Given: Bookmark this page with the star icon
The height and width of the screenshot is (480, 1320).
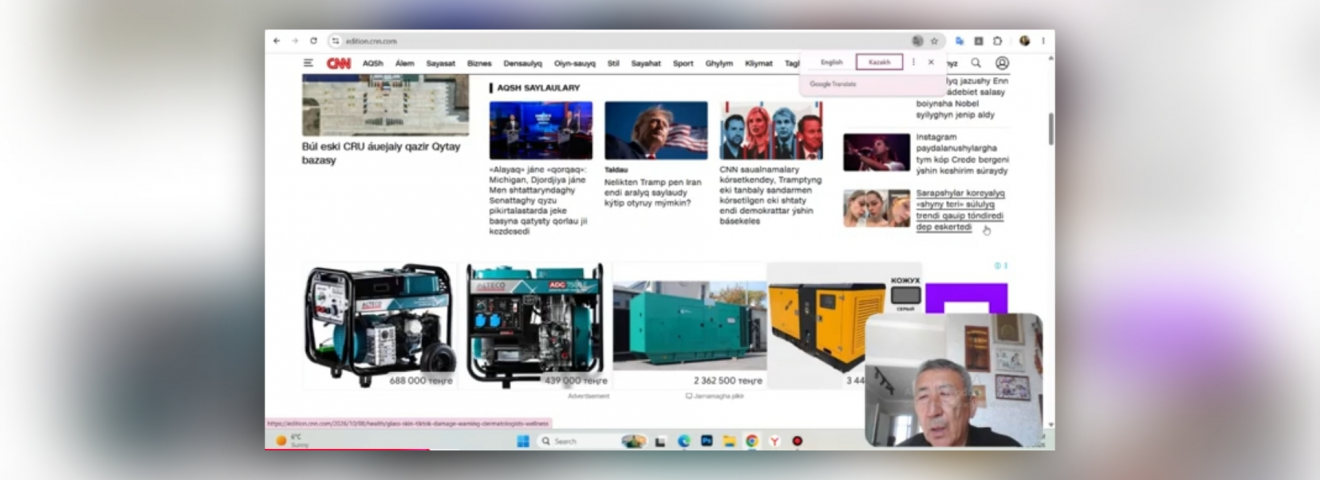Looking at the screenshot, I should tap(934, 41).
